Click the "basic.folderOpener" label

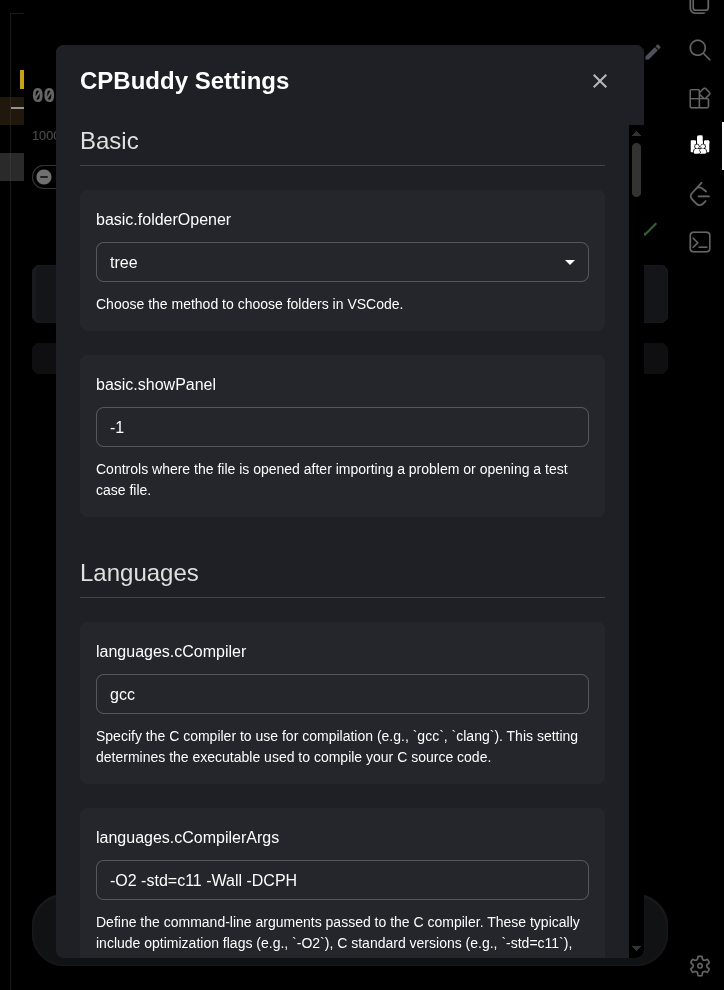163,220
